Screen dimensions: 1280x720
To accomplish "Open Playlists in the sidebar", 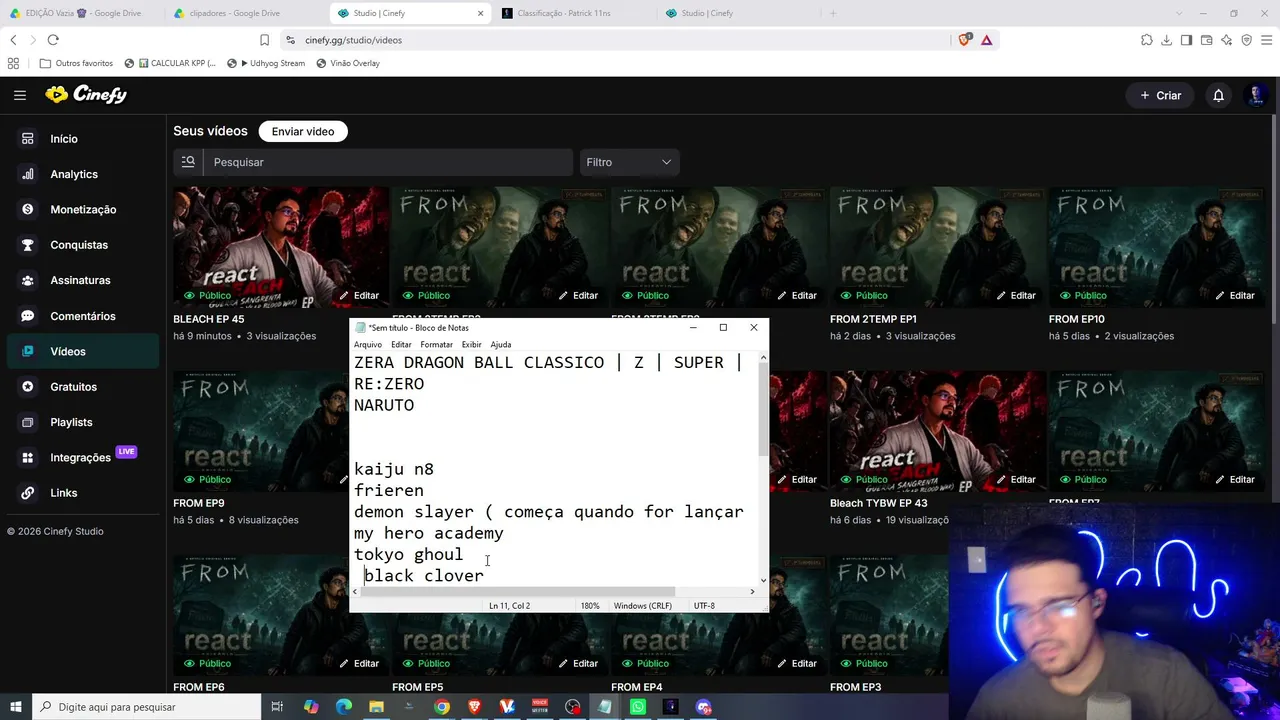I will pyautogui.click(x=83, y=422).
